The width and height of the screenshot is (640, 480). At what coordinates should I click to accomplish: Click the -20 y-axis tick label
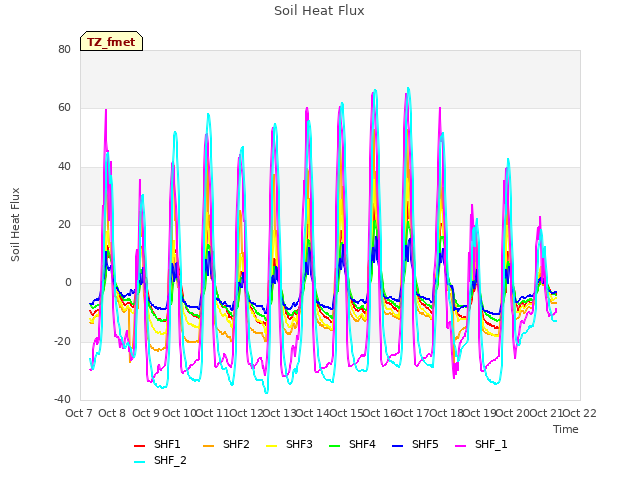pyautogui.click(x=62, y=341)
